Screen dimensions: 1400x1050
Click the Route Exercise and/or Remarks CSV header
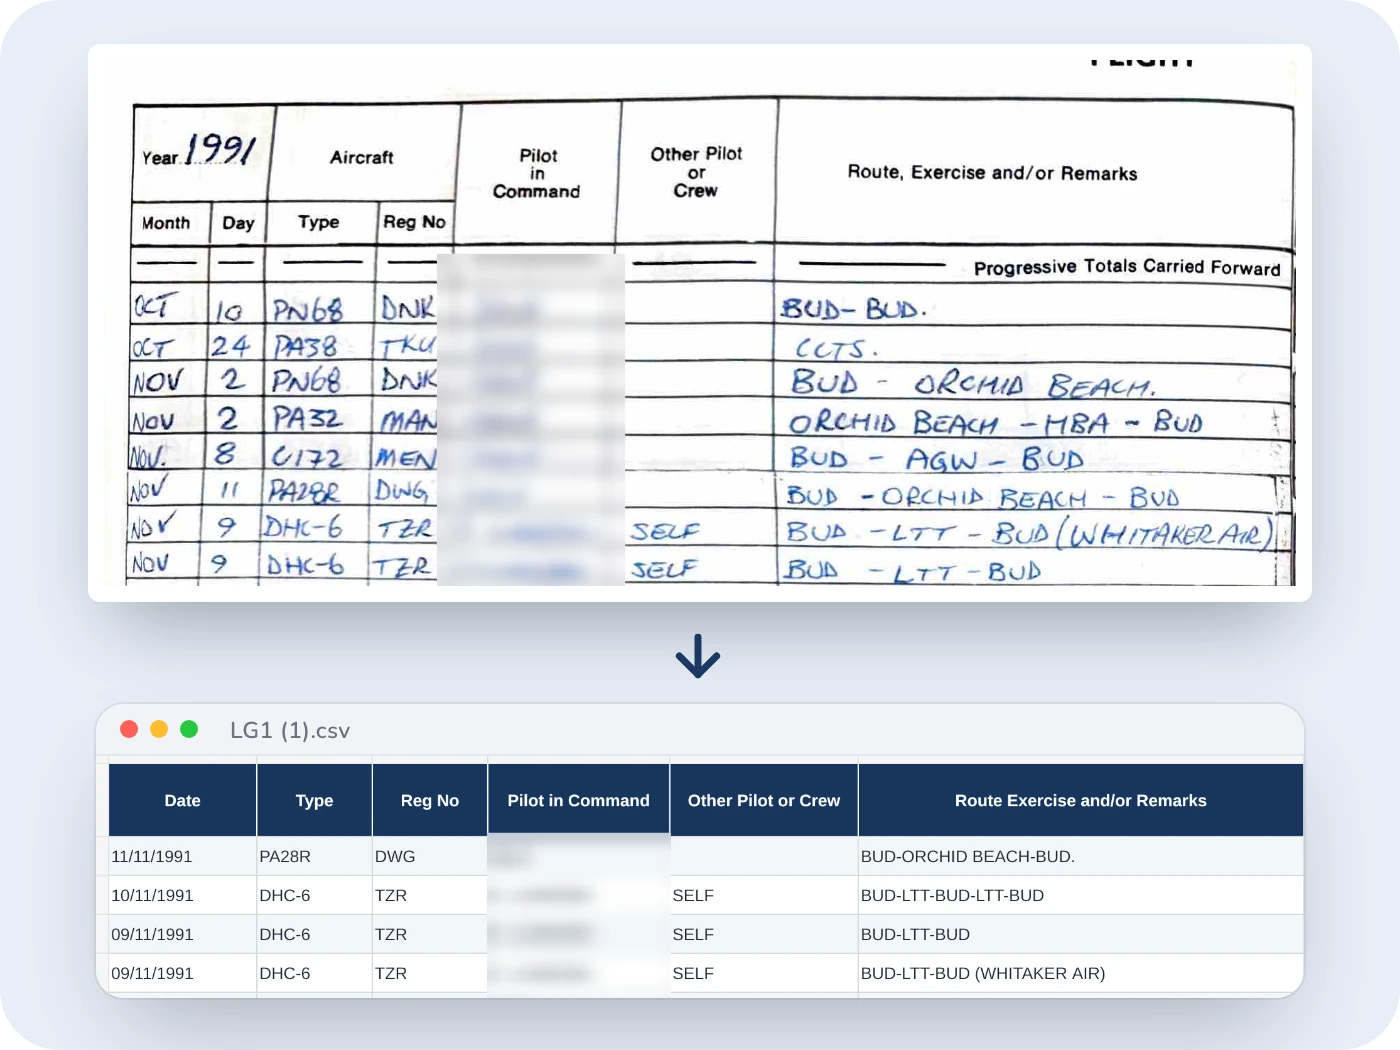click(1081, 800)
